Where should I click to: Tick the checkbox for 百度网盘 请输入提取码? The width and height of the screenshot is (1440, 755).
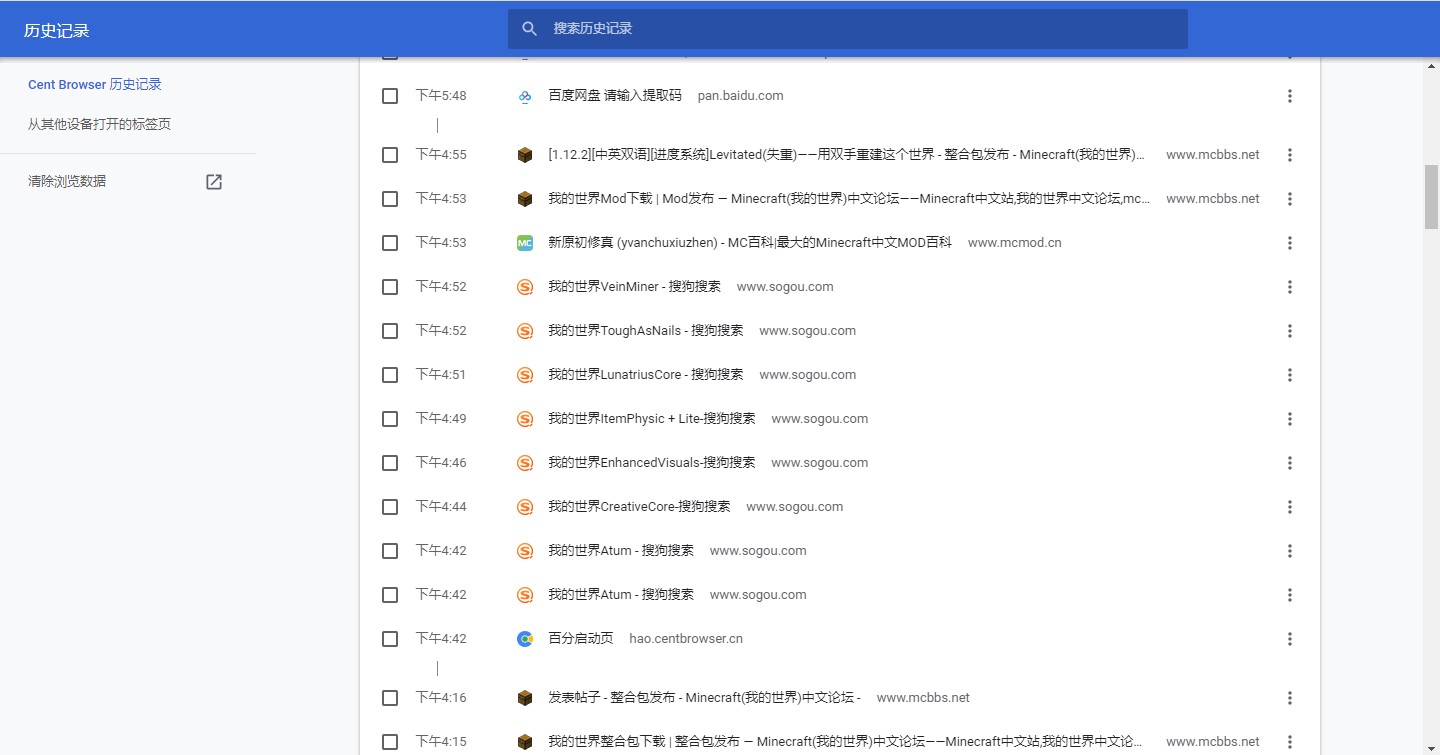click(x=390, y=96)
